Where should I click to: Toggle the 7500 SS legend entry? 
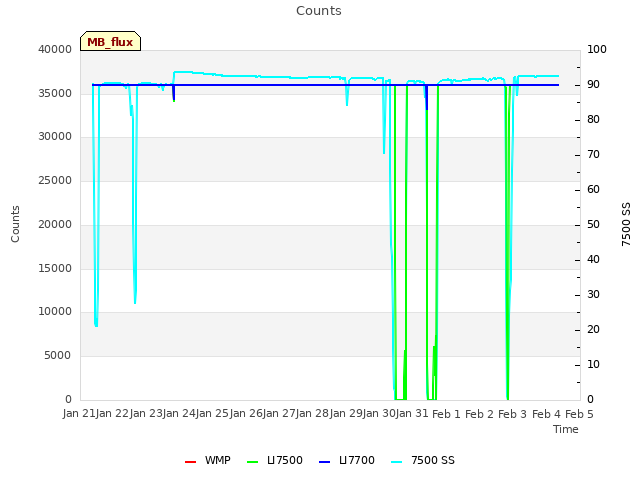[422, 460]
